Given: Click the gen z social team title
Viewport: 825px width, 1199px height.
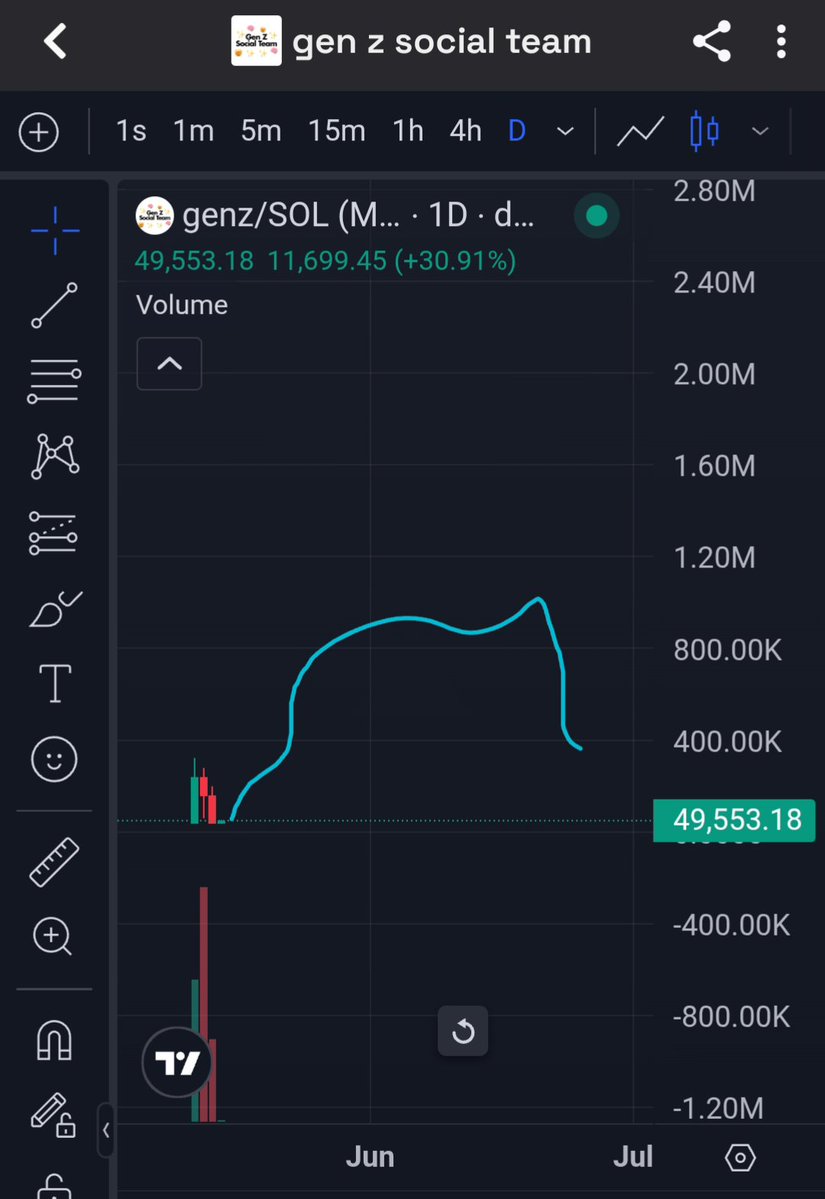Looking at the screenshot, I should point(442,42).
